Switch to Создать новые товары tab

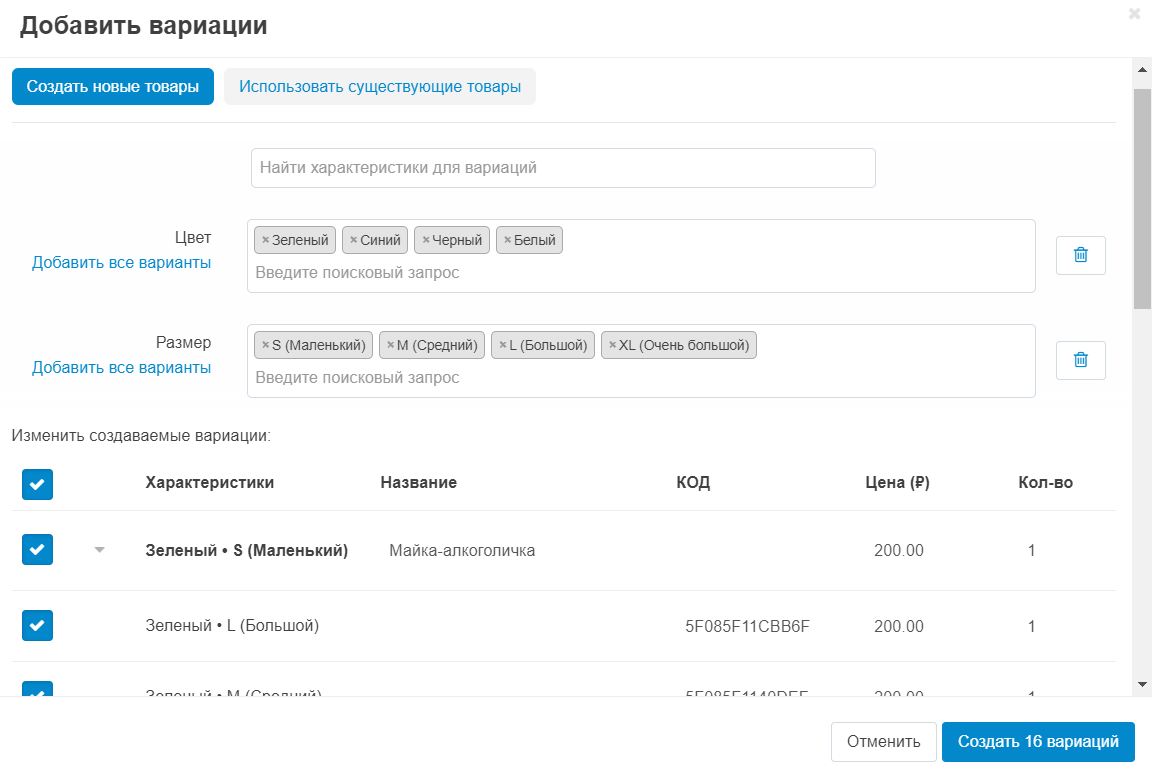pos(113,87)
